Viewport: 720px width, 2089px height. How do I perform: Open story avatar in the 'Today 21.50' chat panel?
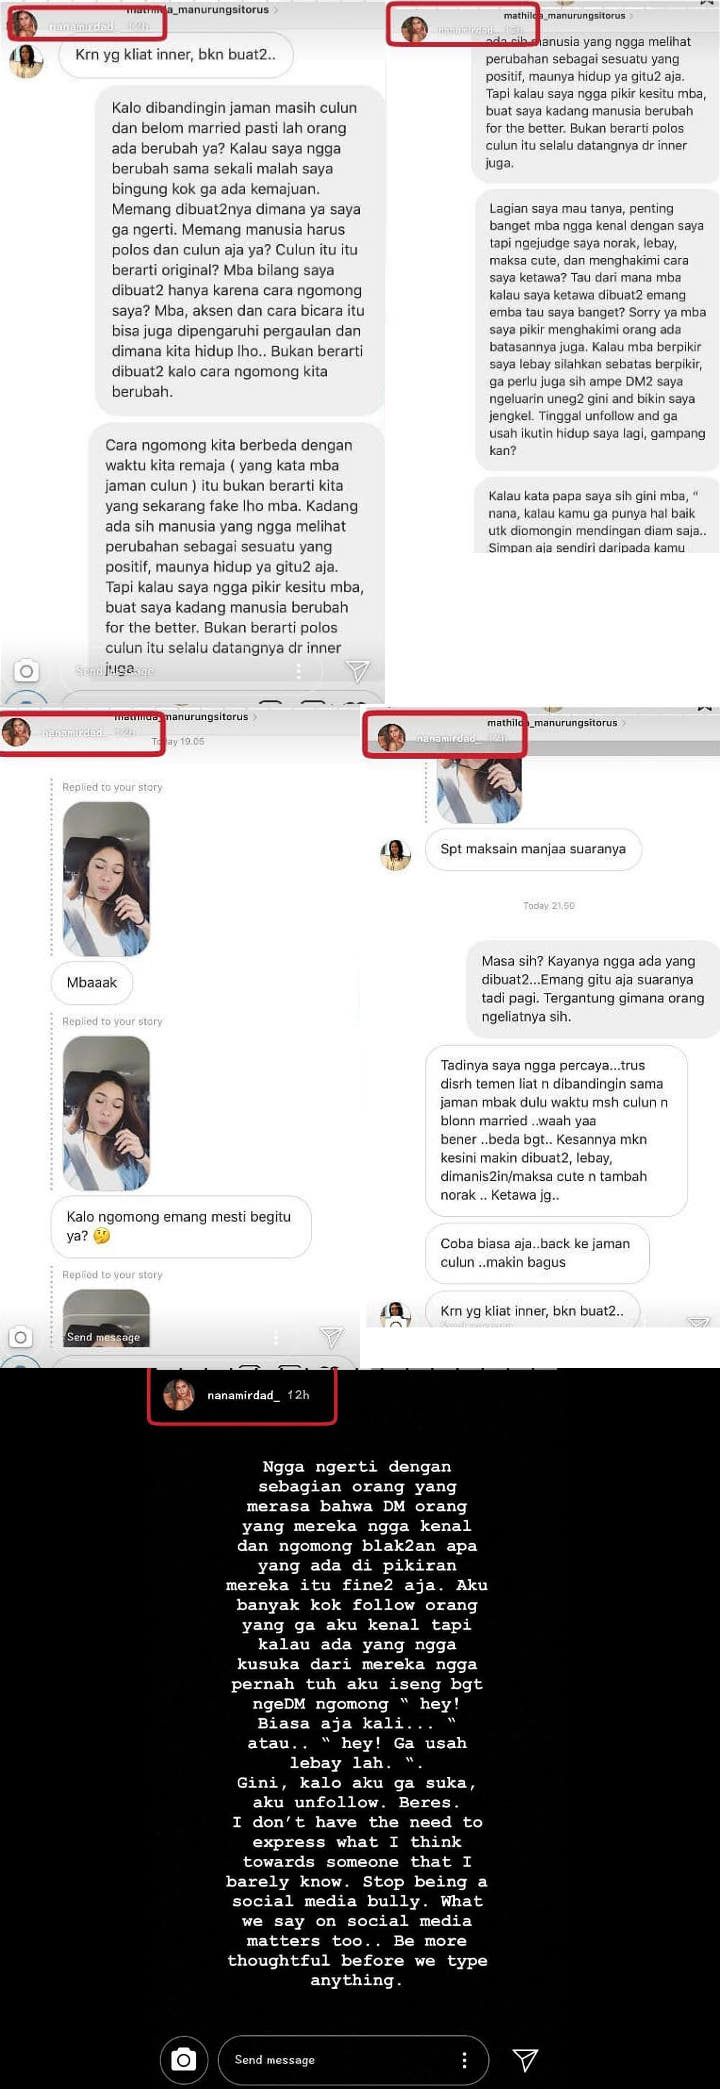coord(391,737)
